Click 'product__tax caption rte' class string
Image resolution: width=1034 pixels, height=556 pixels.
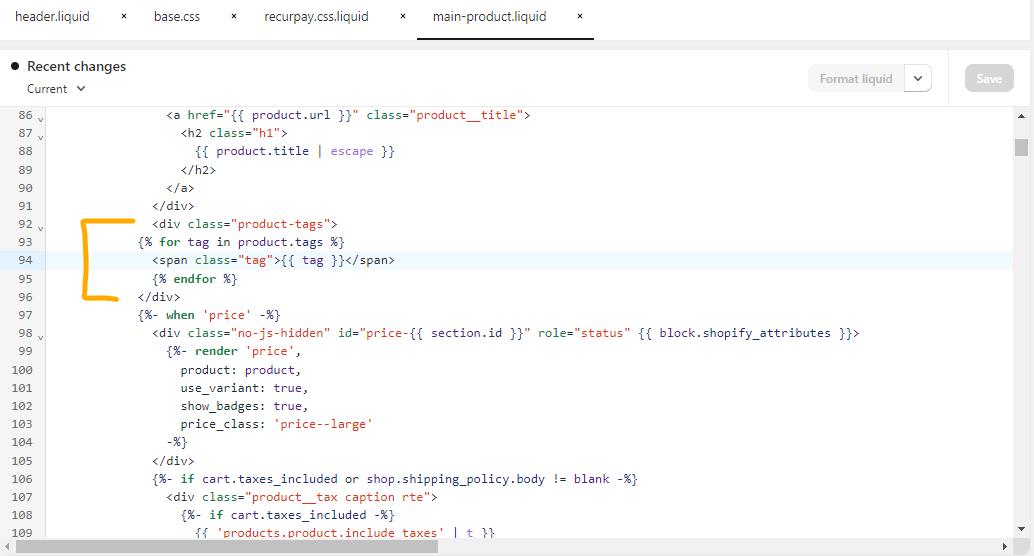[338, 497]
